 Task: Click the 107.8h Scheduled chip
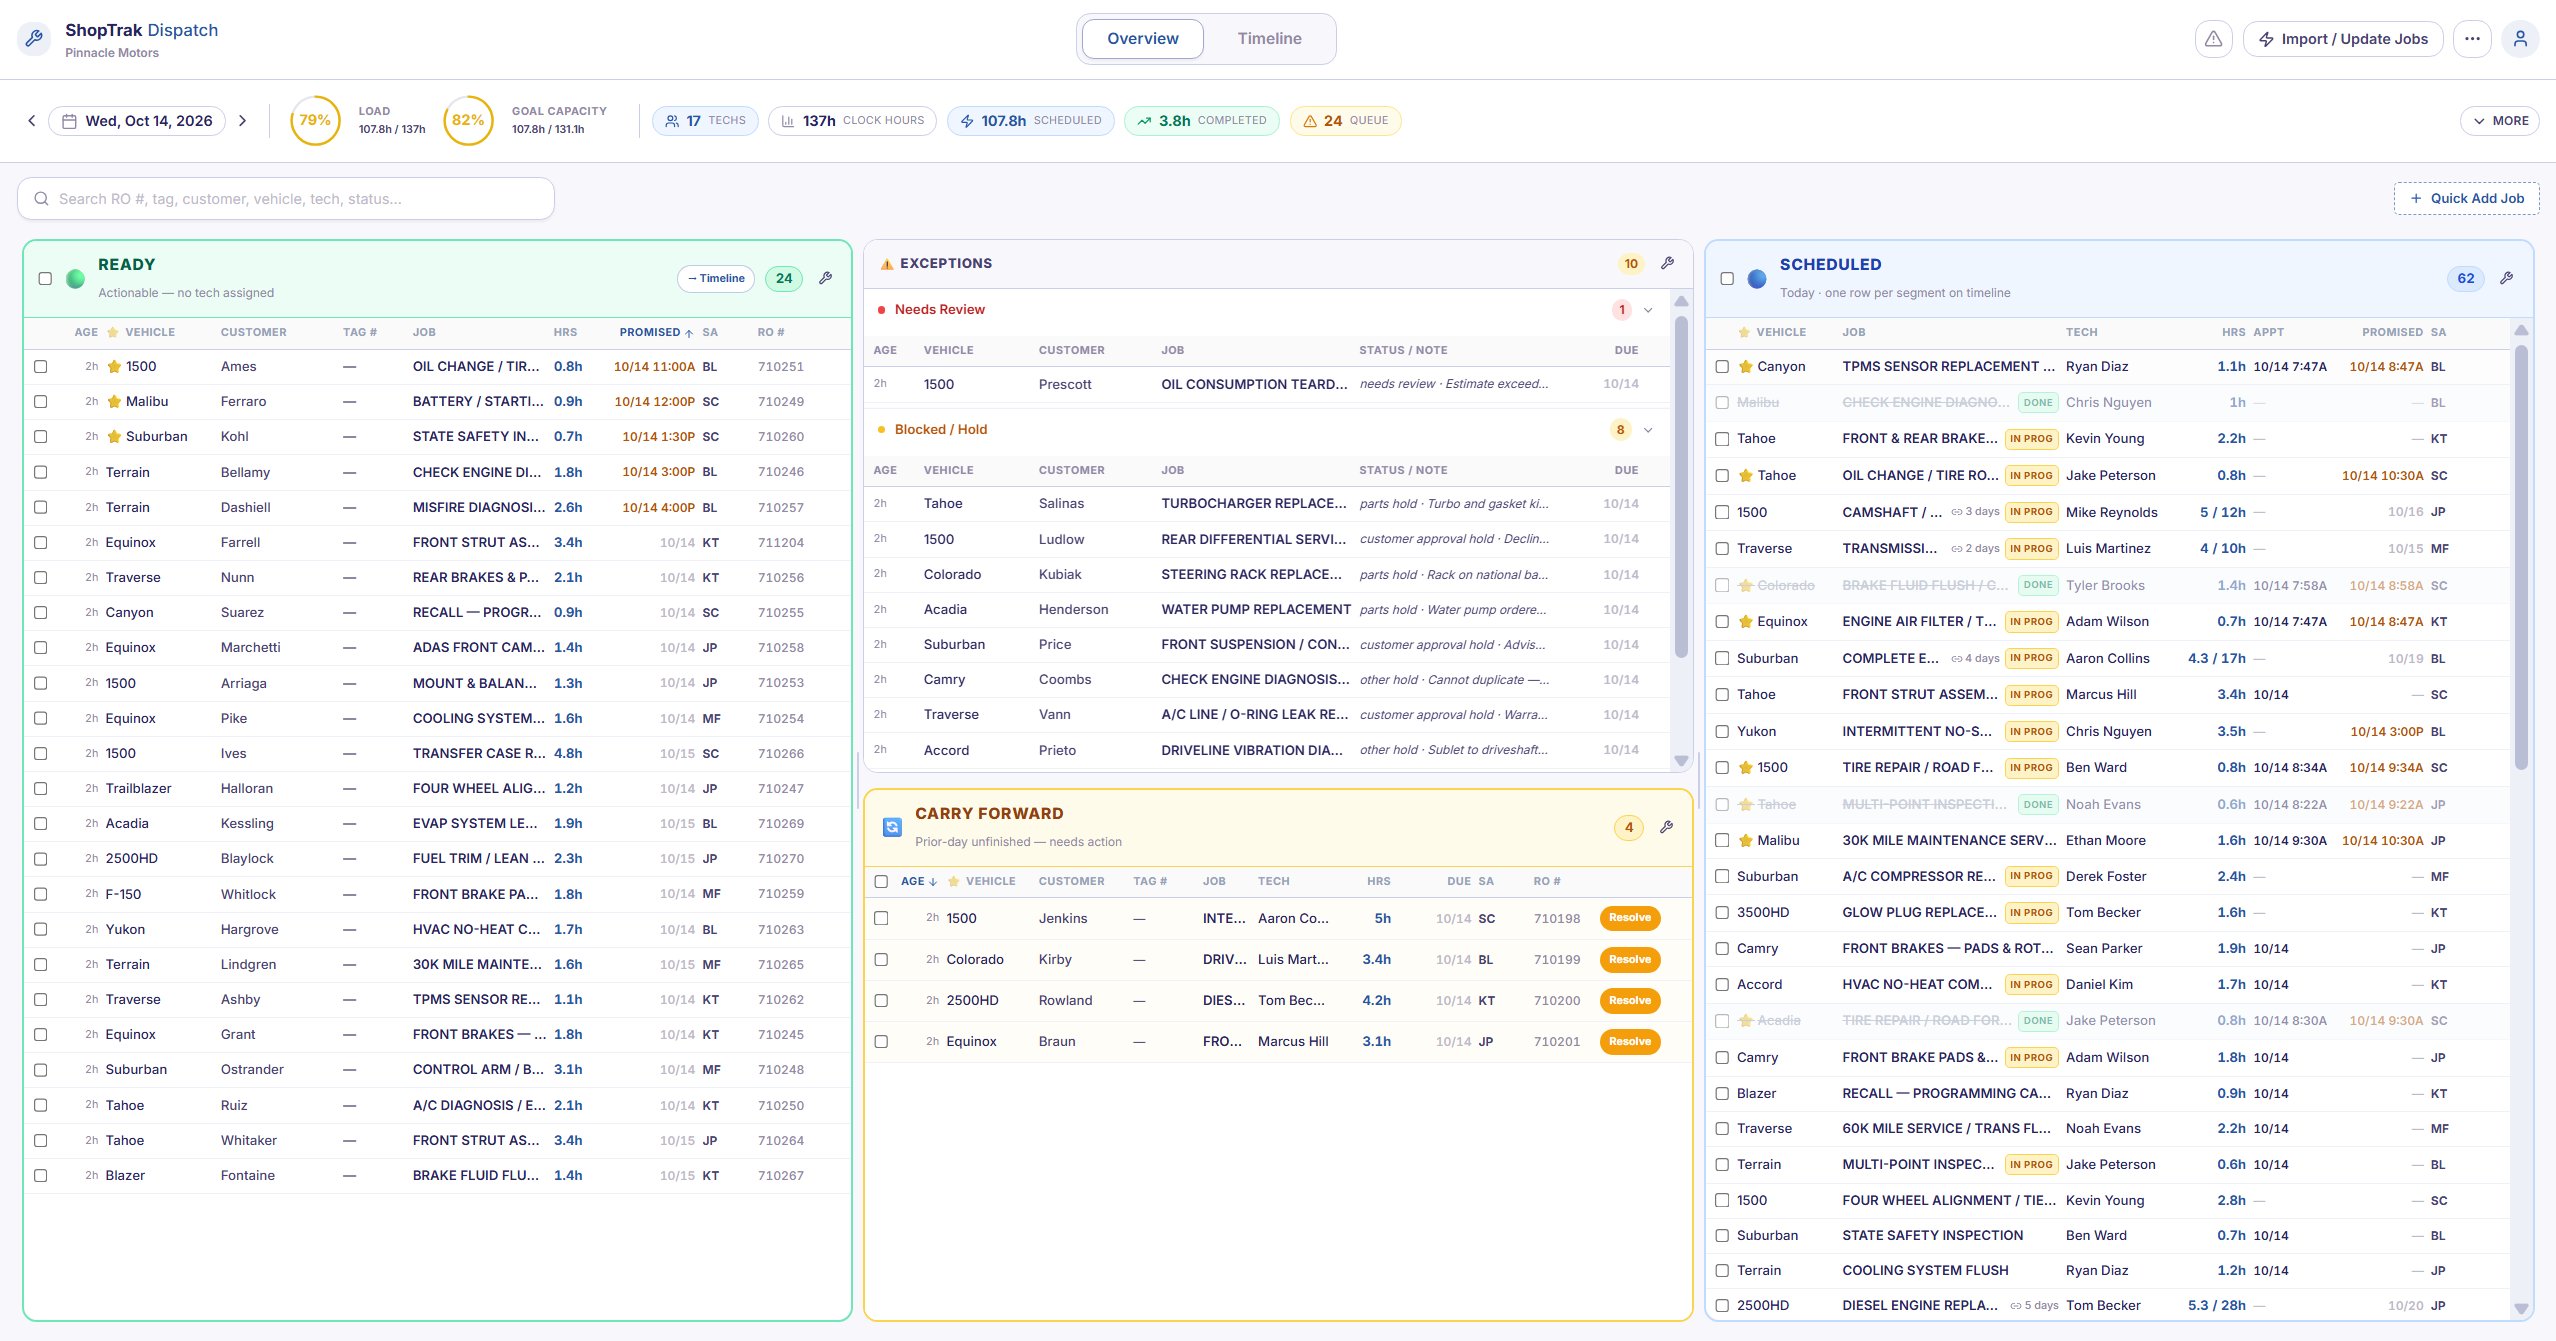pos(1030,121)
